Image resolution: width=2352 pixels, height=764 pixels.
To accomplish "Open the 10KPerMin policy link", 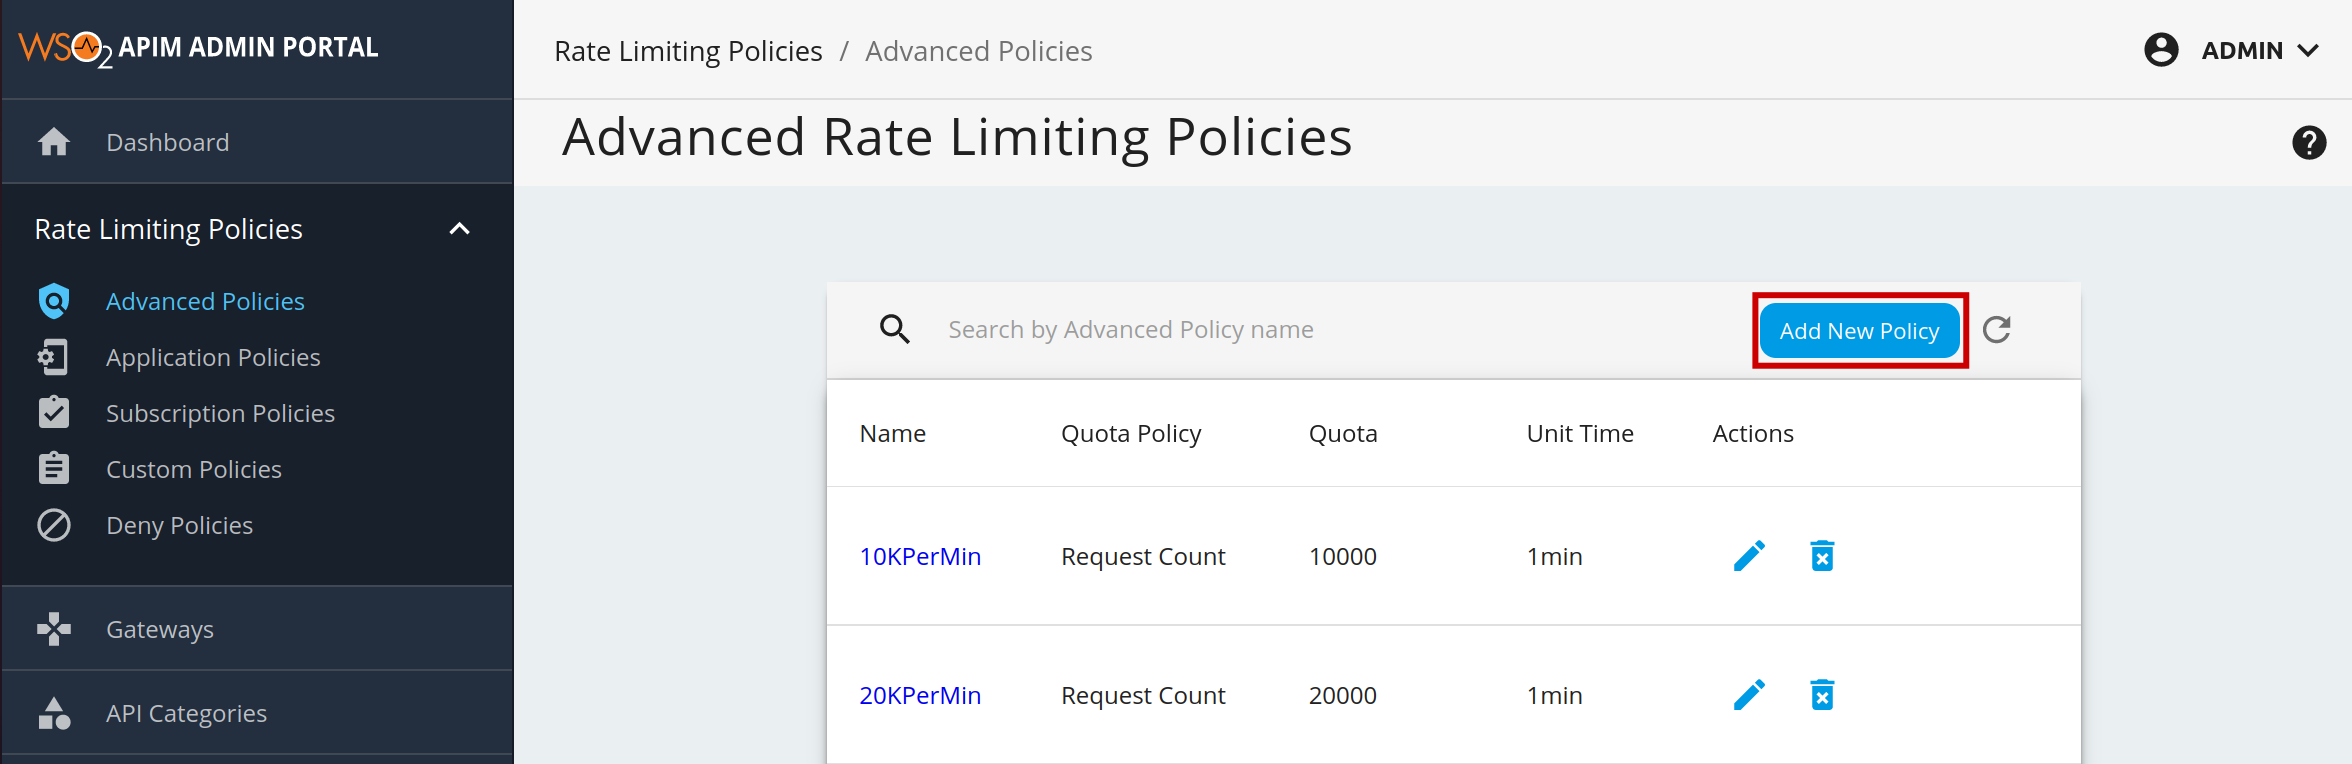I will 920,557.
